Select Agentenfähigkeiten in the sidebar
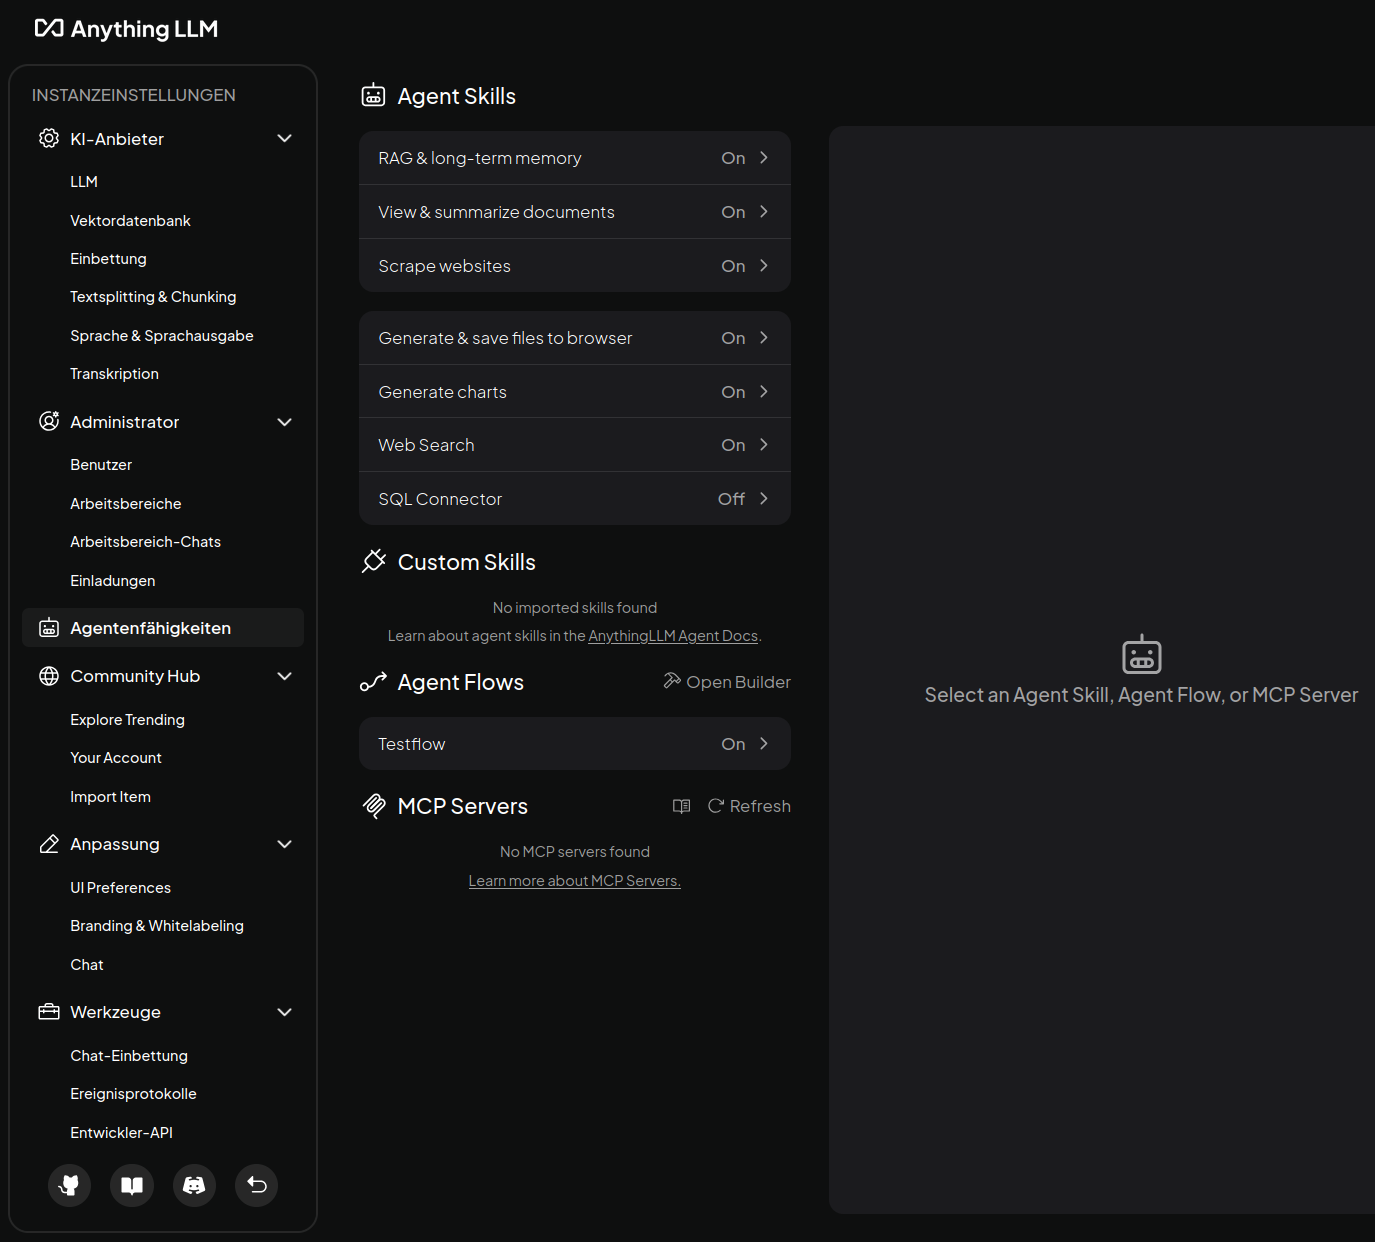 point(150,628)
